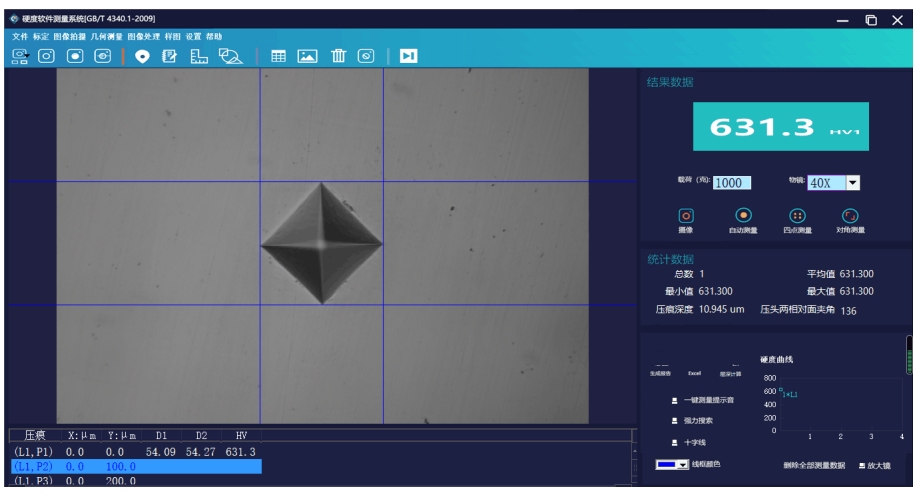
Task: Click the 摄像 camera icon in results panel
Action: (686, 215)
